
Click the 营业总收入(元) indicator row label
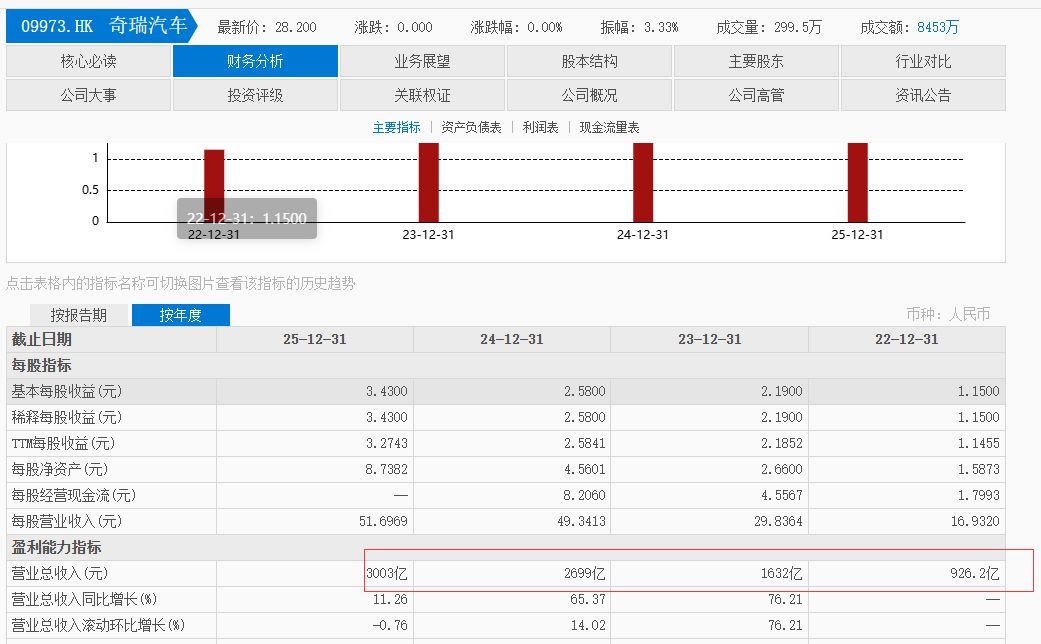click(59, 574)
